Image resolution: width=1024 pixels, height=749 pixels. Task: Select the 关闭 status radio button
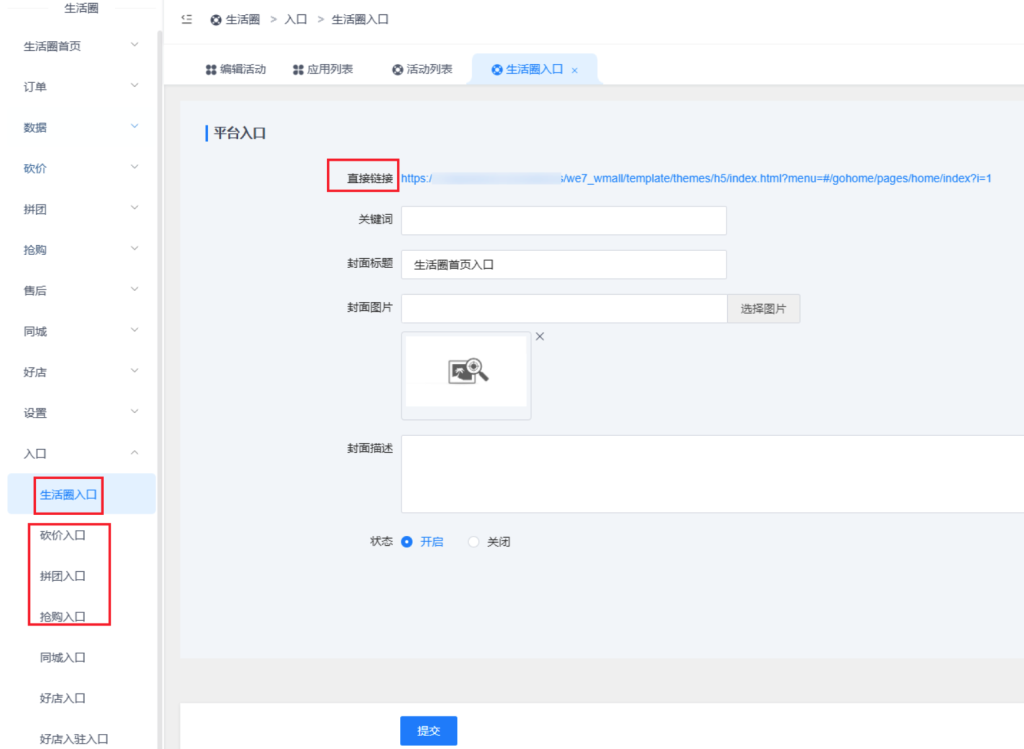coord(474,542)
